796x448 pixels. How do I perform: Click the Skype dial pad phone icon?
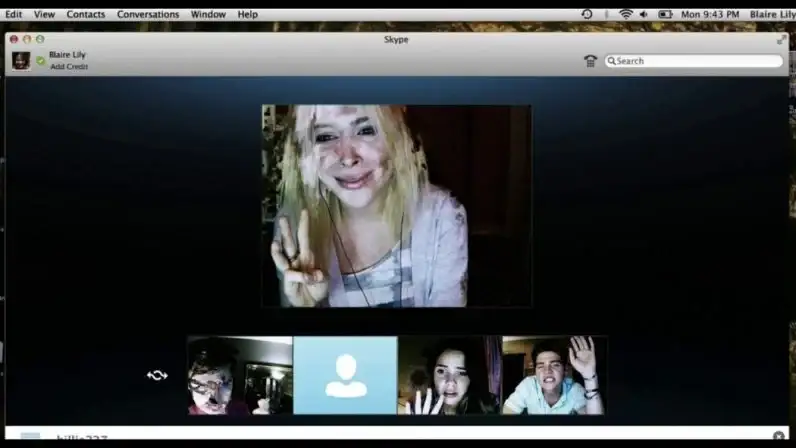coord(590,61)
